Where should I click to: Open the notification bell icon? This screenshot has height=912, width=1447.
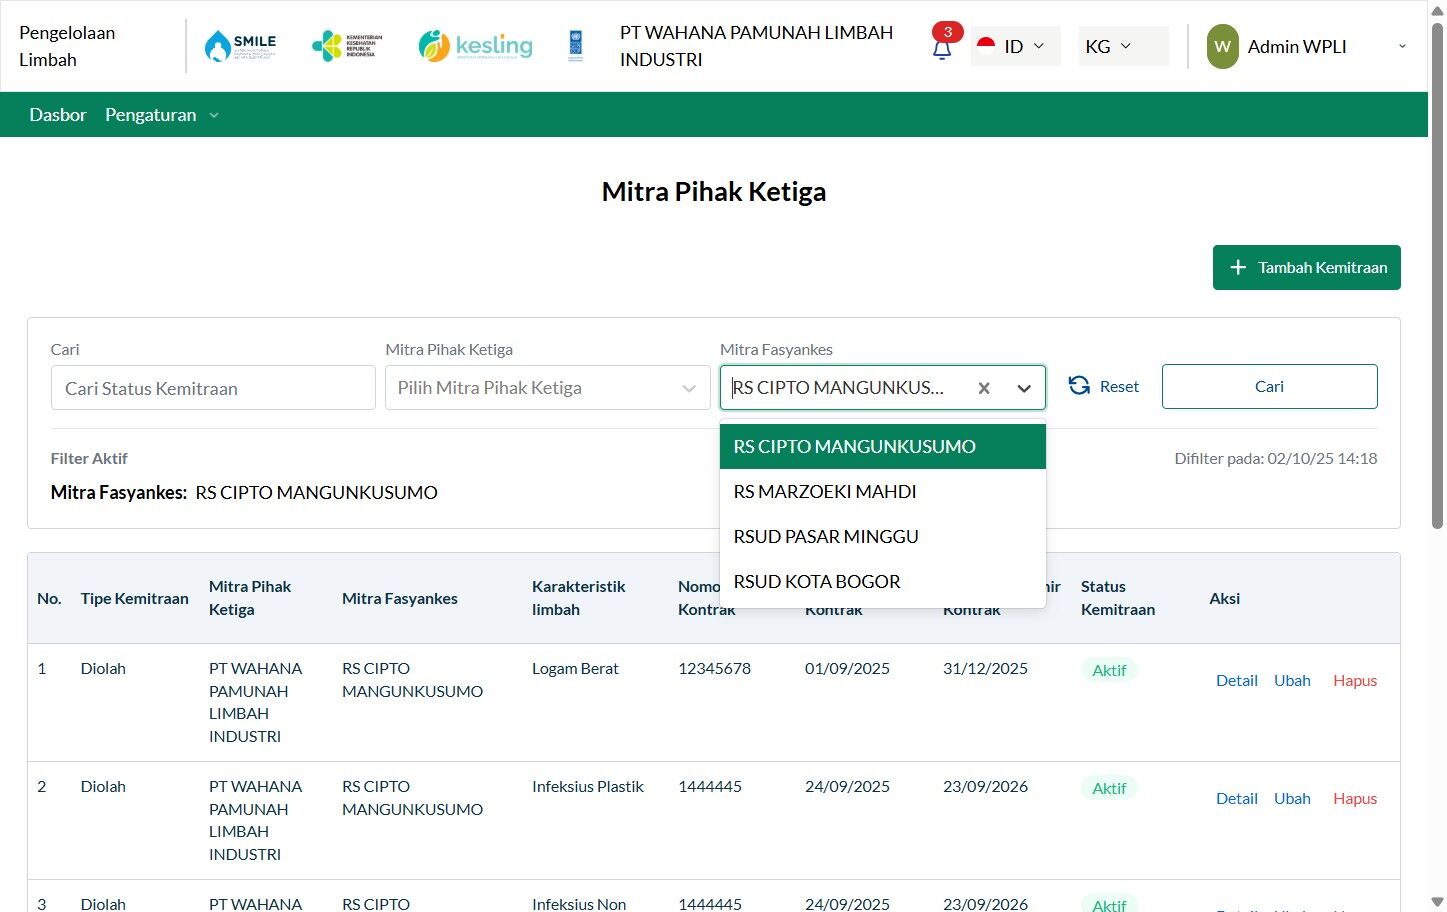pyautogui.click(x=941, y=49)
